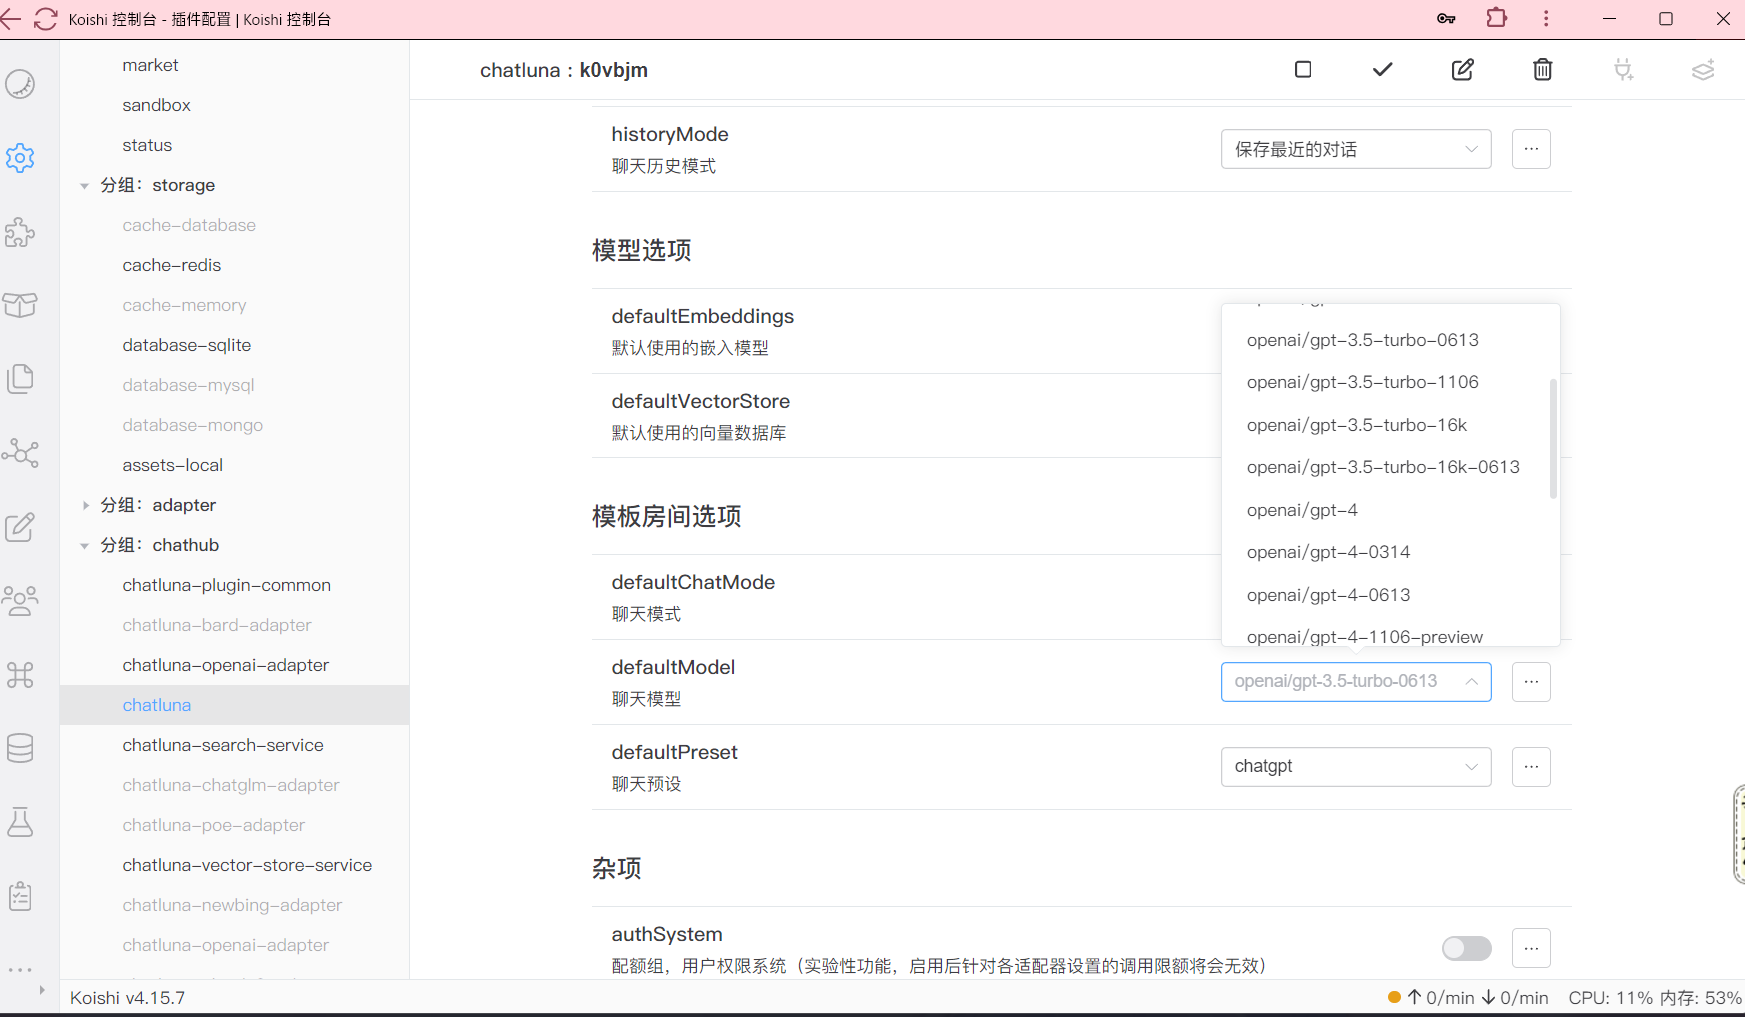Click the browser extensions puzzle icon
The width and height of the screenshot is (1745, 1017).
pos(1496,18)
